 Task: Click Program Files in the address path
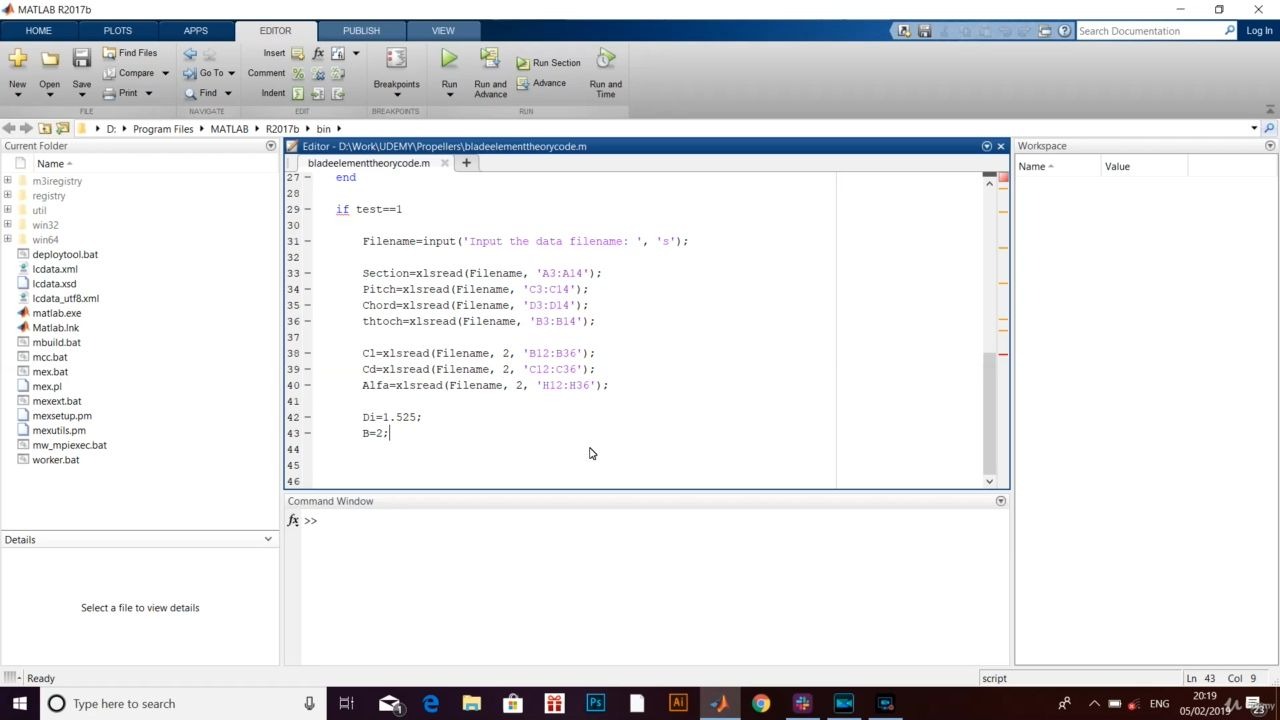[x=163, y=129]
